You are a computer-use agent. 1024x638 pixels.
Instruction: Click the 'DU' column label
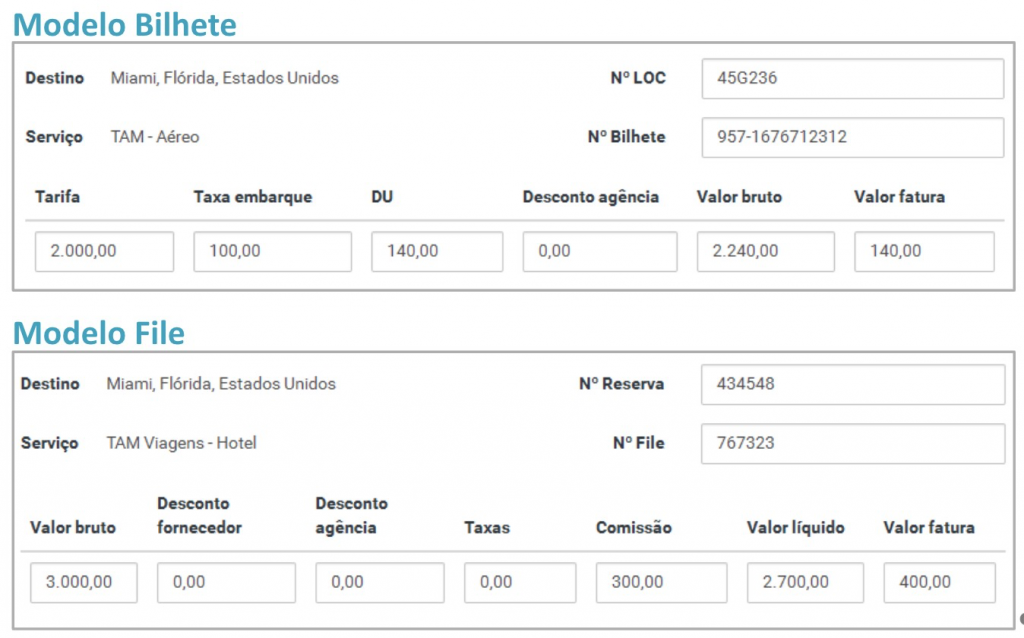[x=382, y=197]
